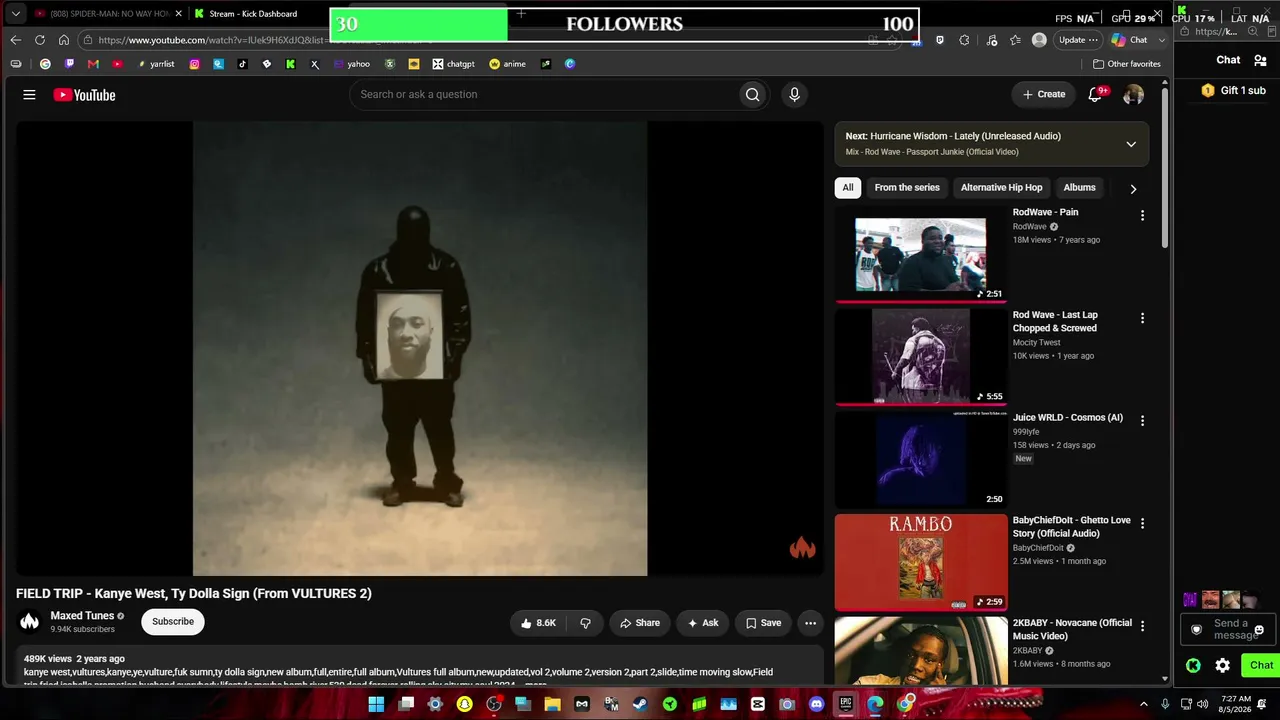
Task: Click the browser Update button
Action: coord(1078,40)
